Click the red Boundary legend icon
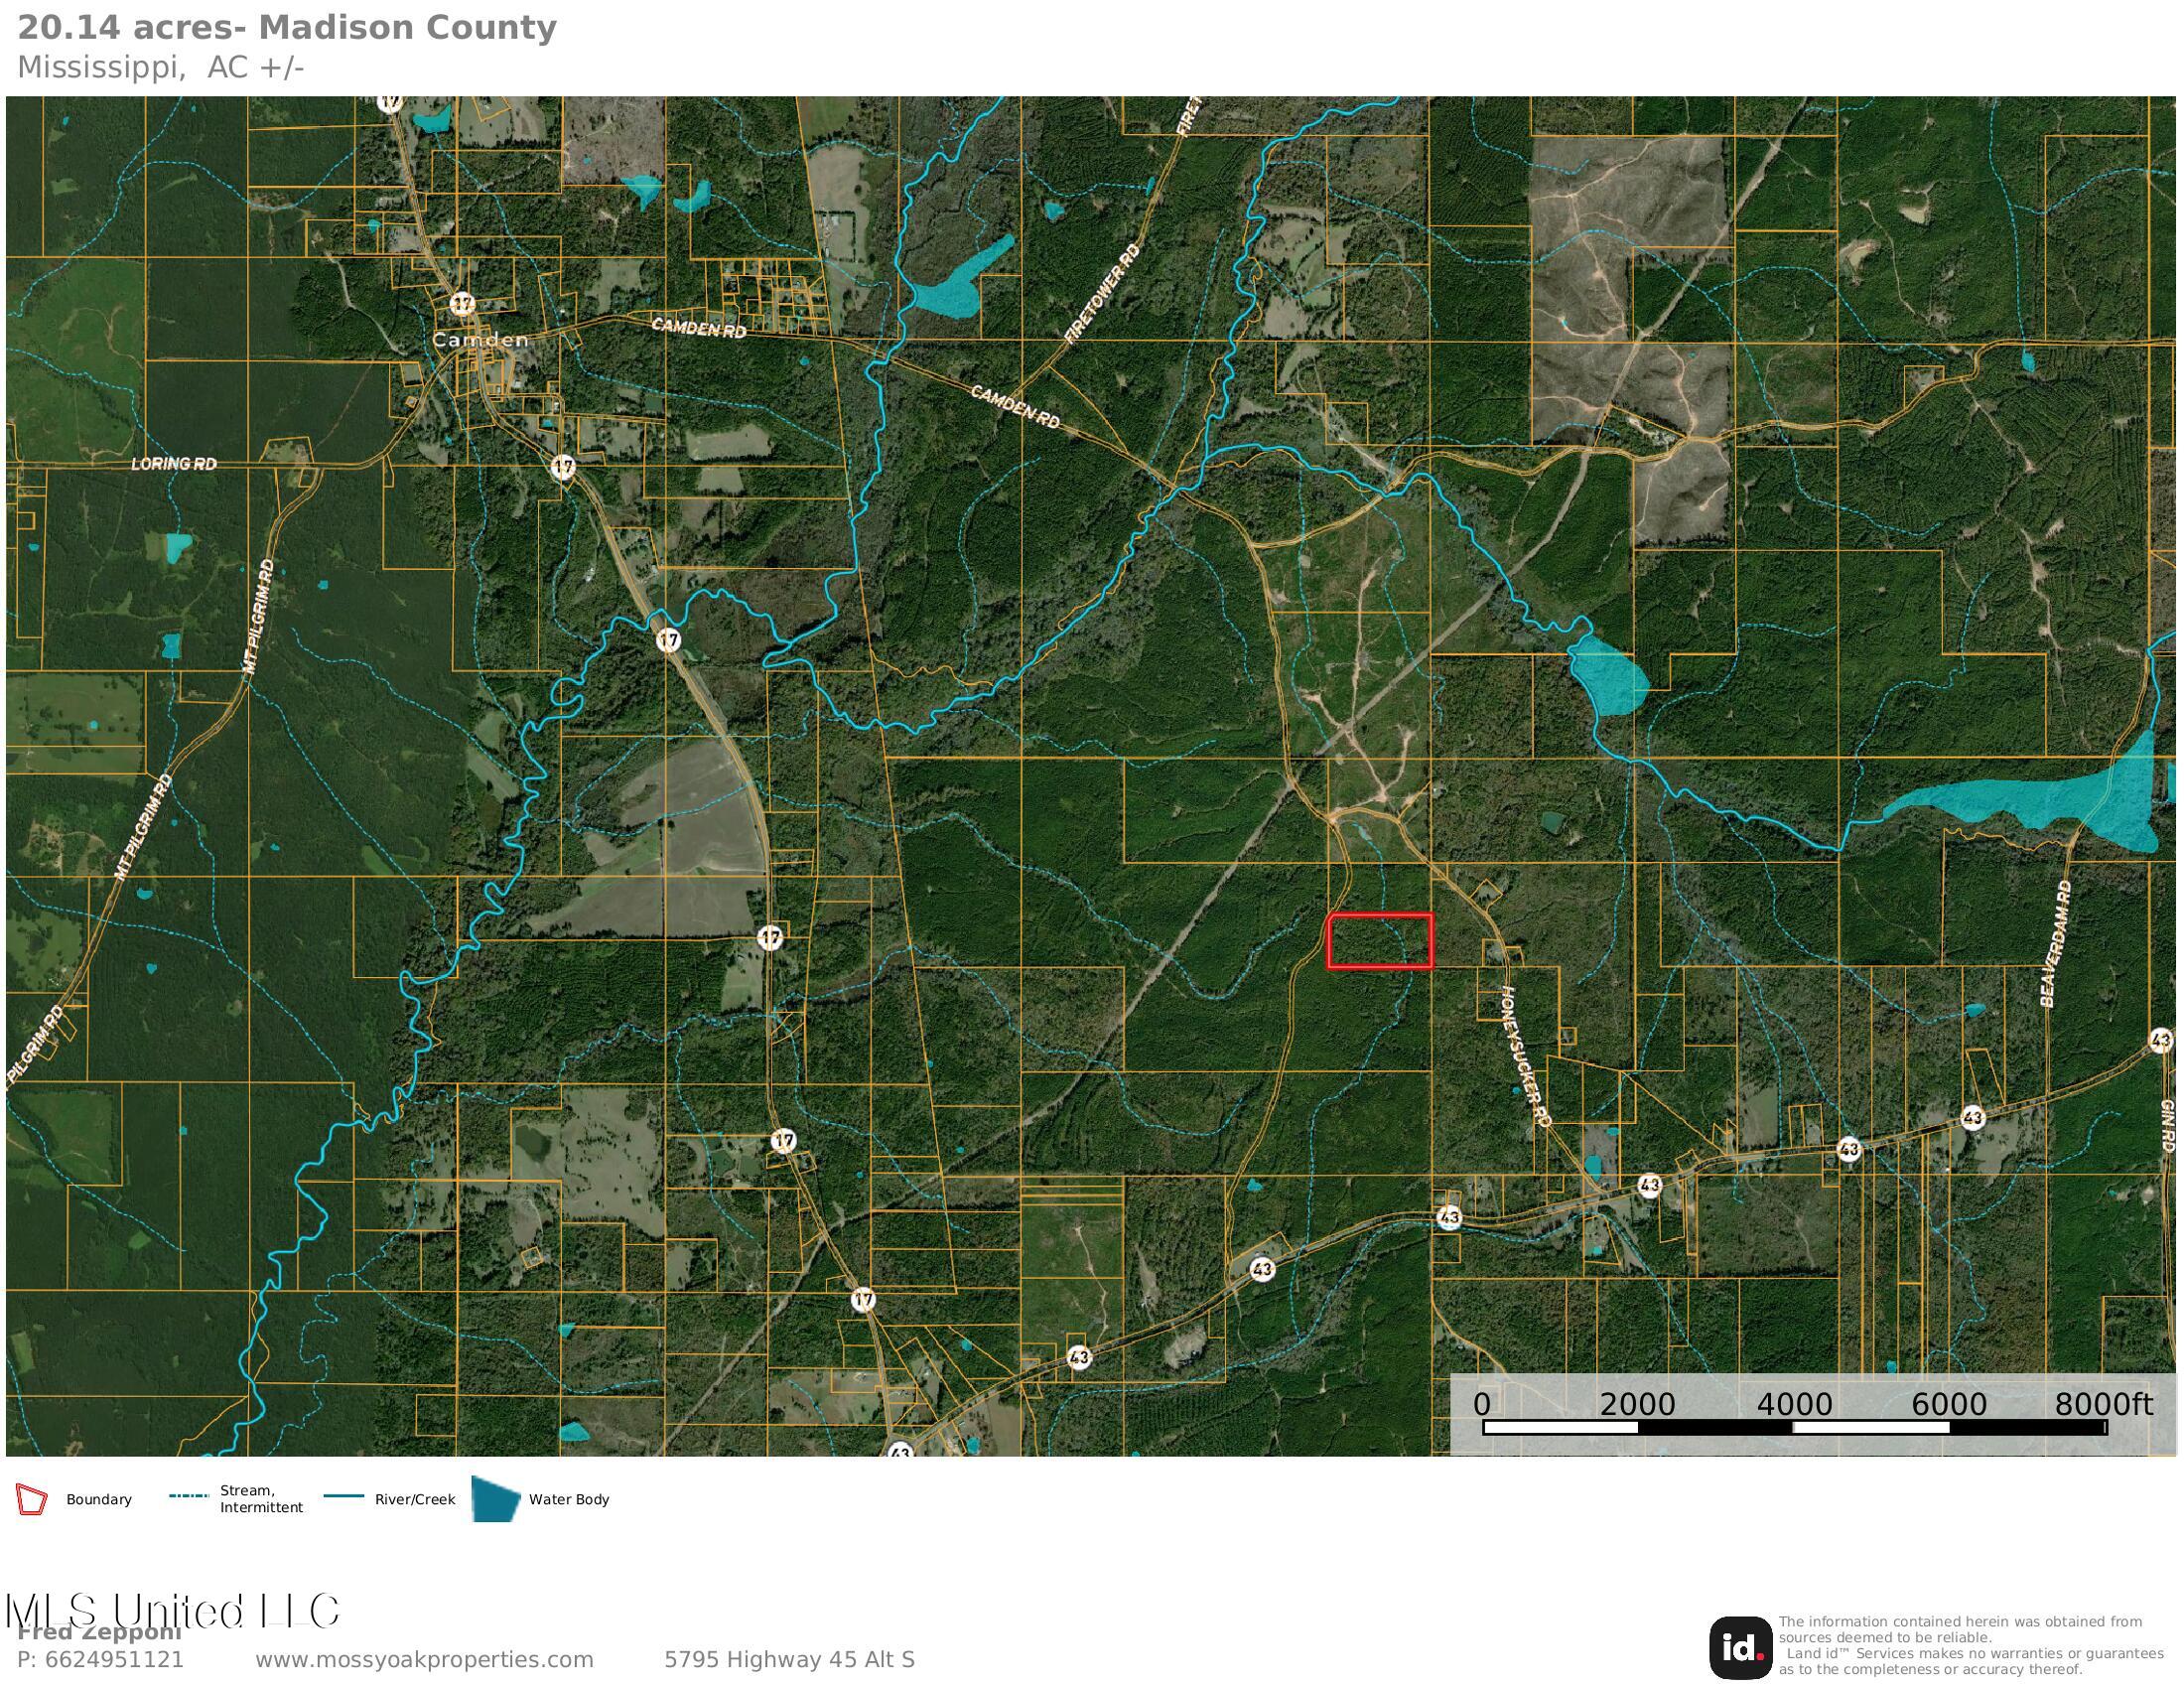This screenshot has height=1687, width=2184. tap(31, 1500)
